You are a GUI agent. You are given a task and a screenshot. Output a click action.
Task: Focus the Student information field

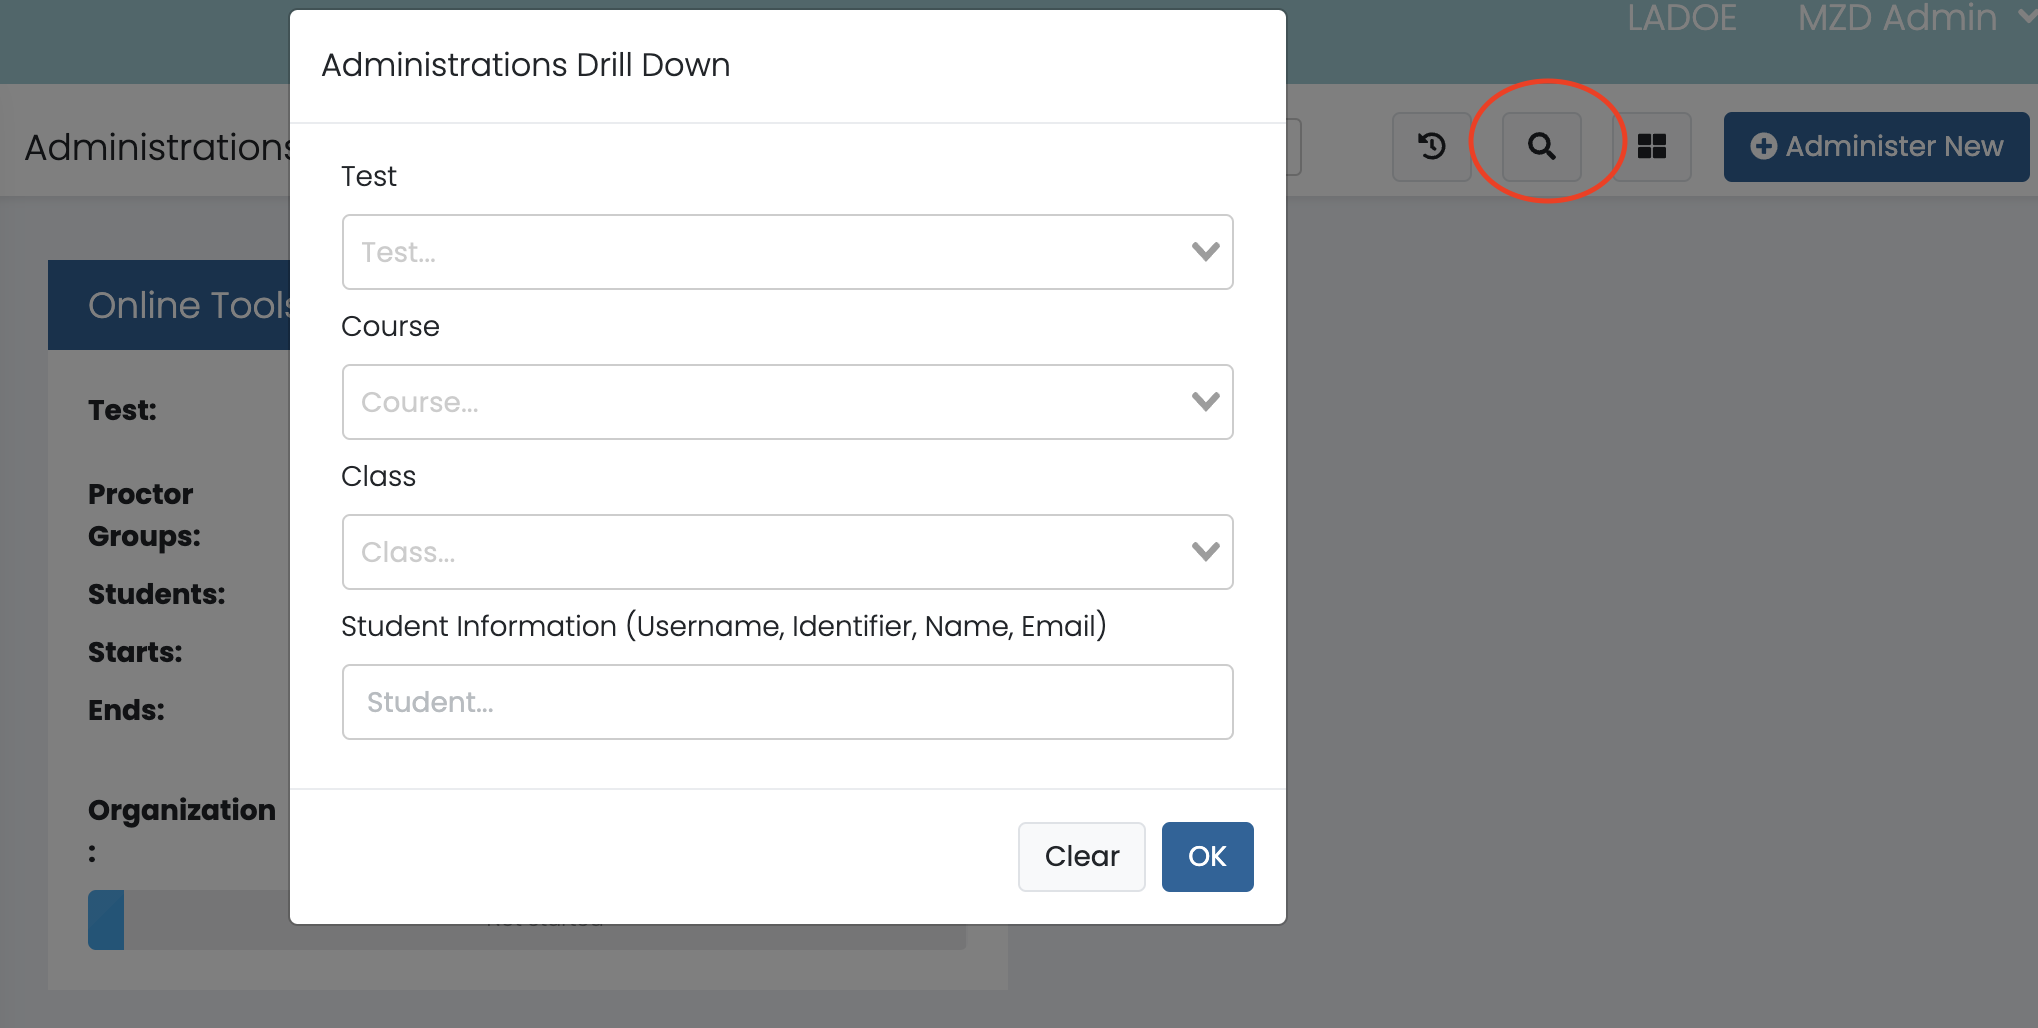787,702
